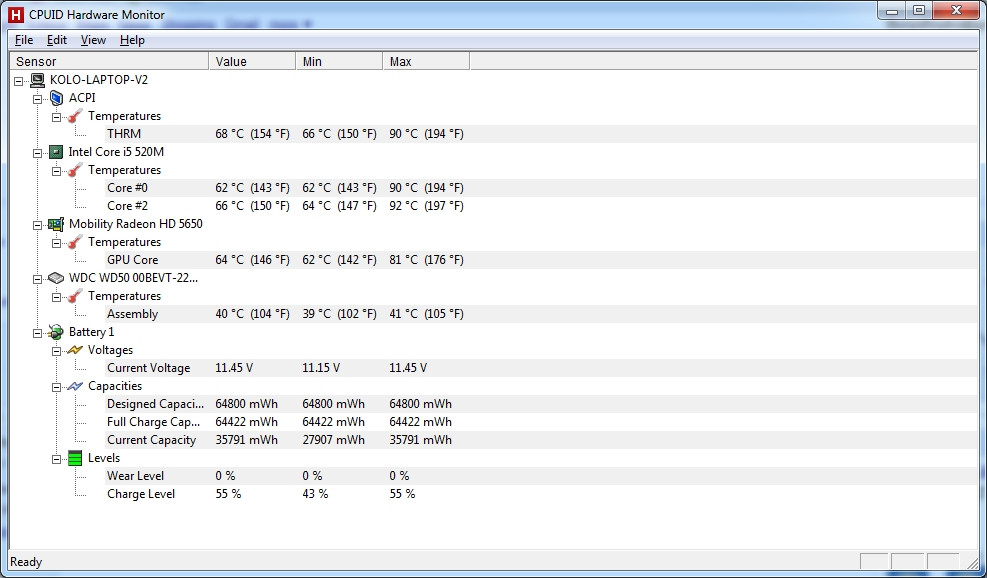The image size is (987, 578).
Task: Click the Current Voltage min 11.15 V
Action: coord(321,368)
